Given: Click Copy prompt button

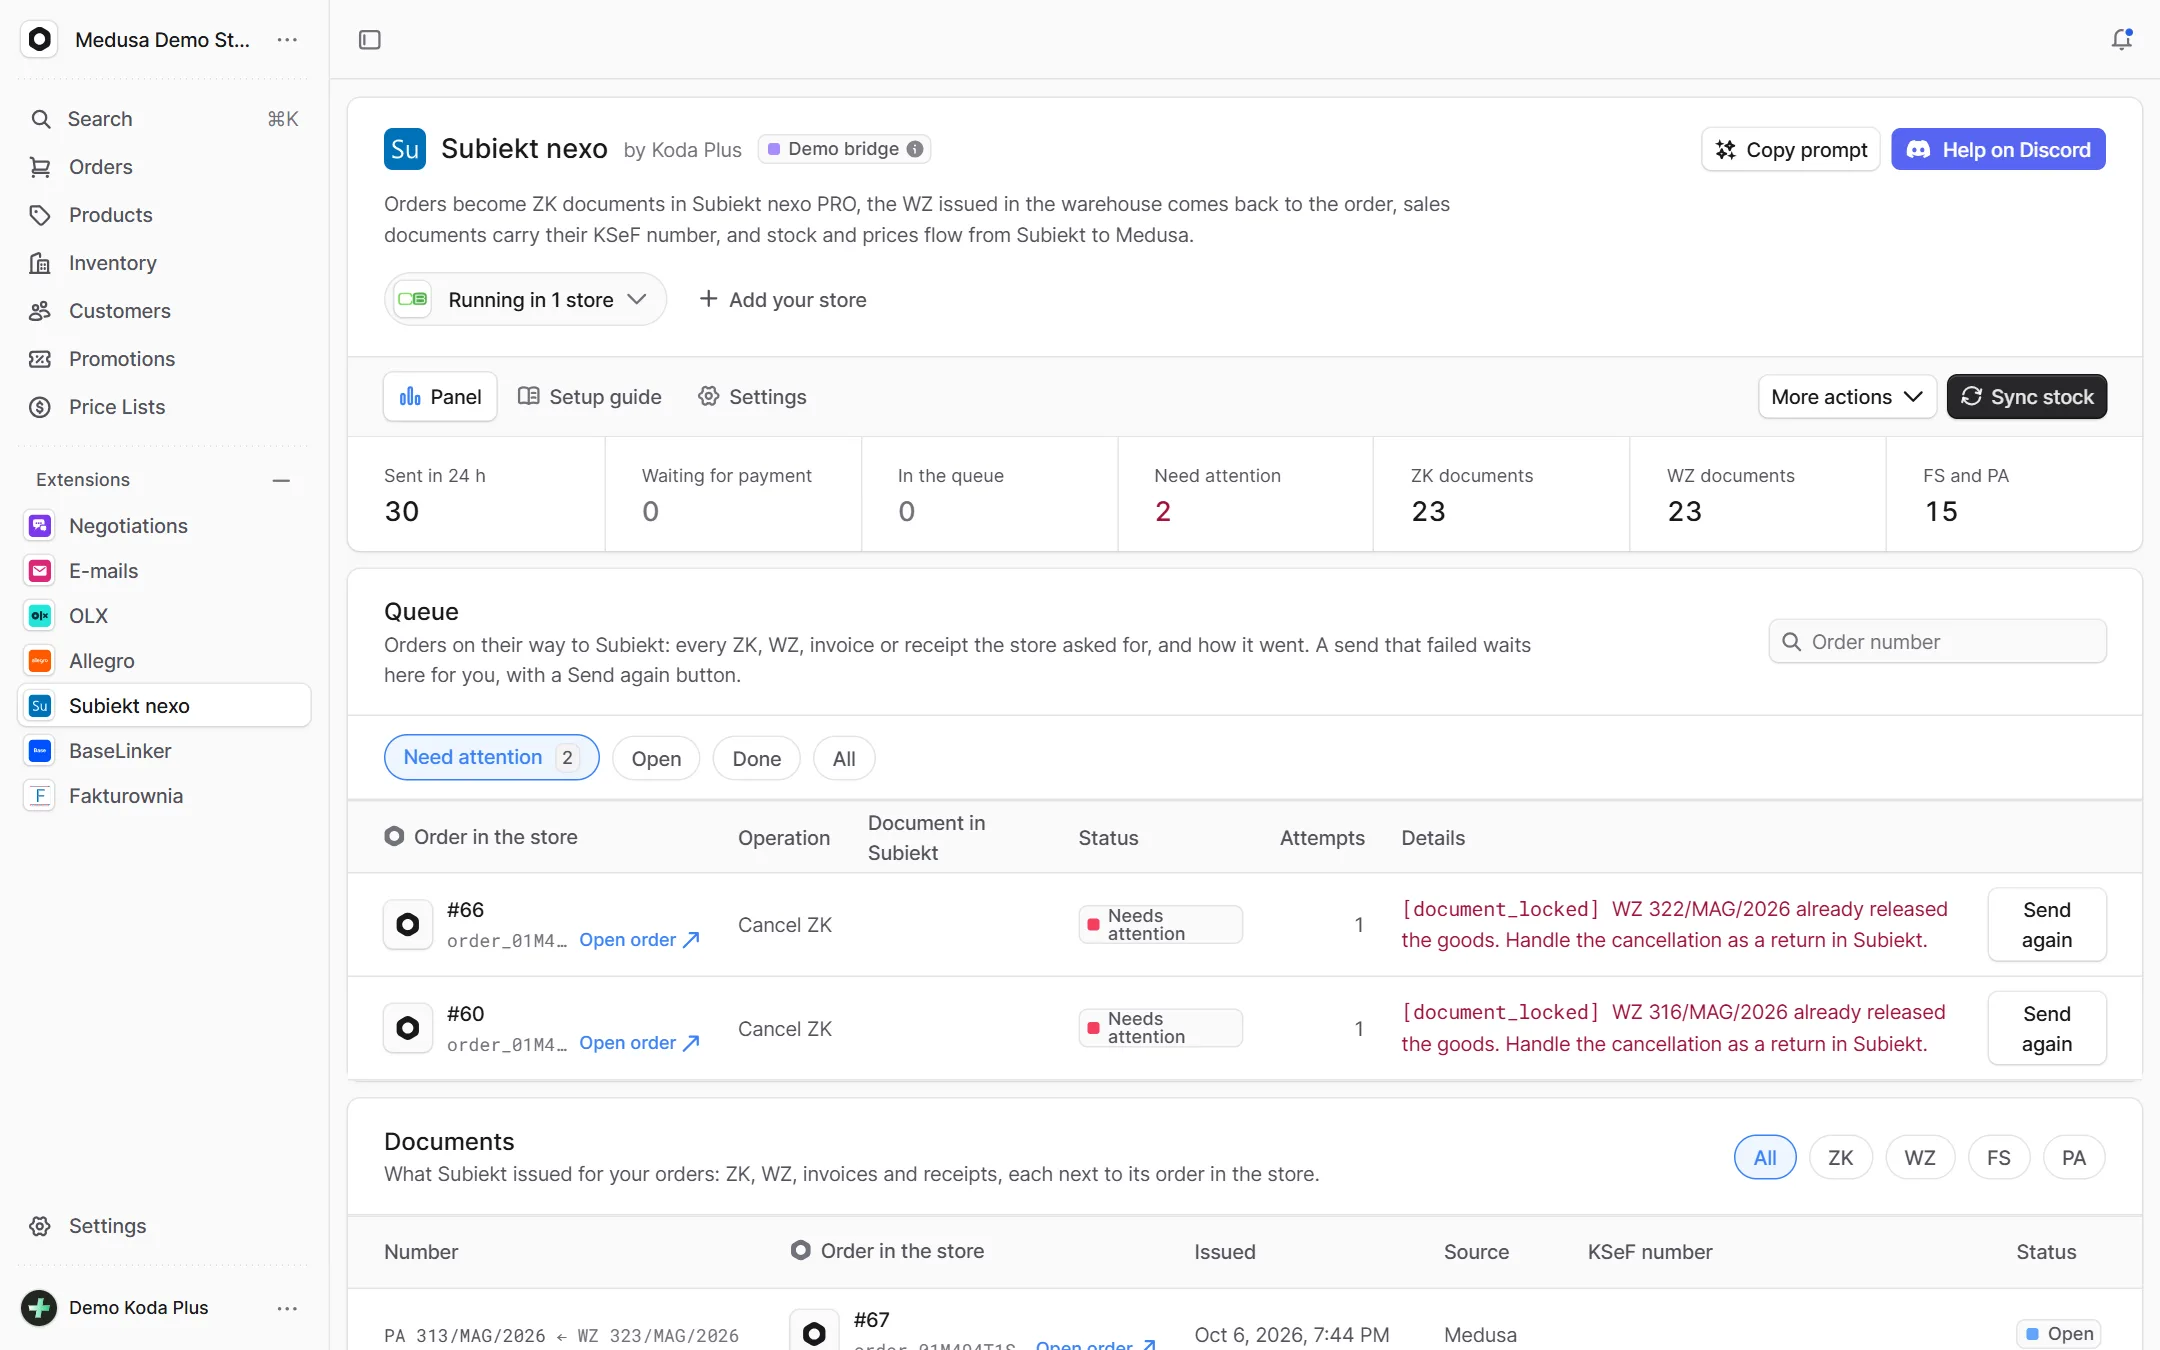Looking at the screenshot, I should pyautogui.click(x=1791, y=150).
